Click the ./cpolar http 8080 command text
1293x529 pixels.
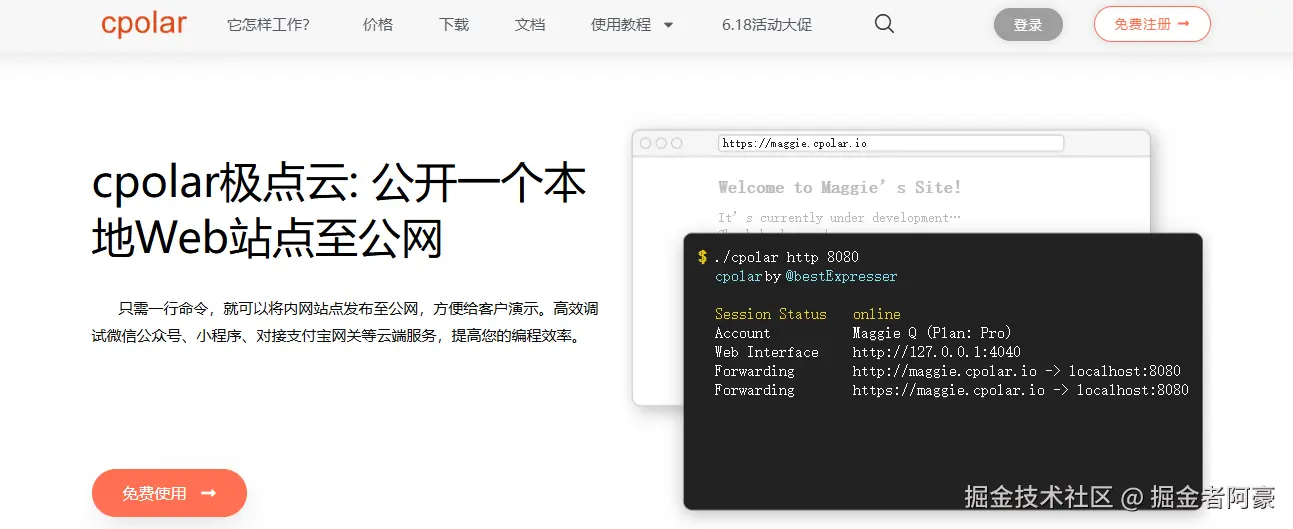pyautogui.click(x=786, y=257)
